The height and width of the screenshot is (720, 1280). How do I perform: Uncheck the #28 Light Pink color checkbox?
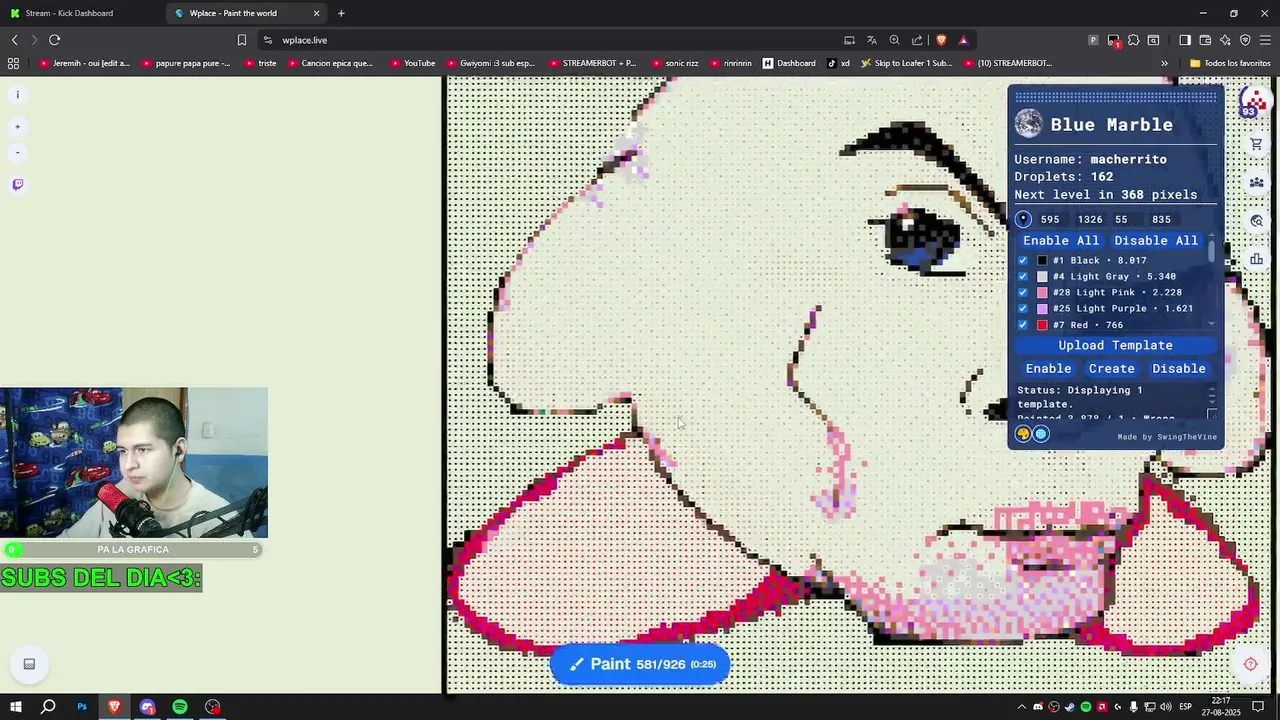coord(1022,292)
